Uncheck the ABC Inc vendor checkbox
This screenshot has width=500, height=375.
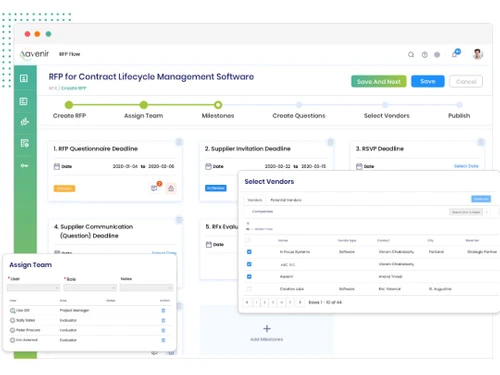pyautogui.click(x=249, y=264)
